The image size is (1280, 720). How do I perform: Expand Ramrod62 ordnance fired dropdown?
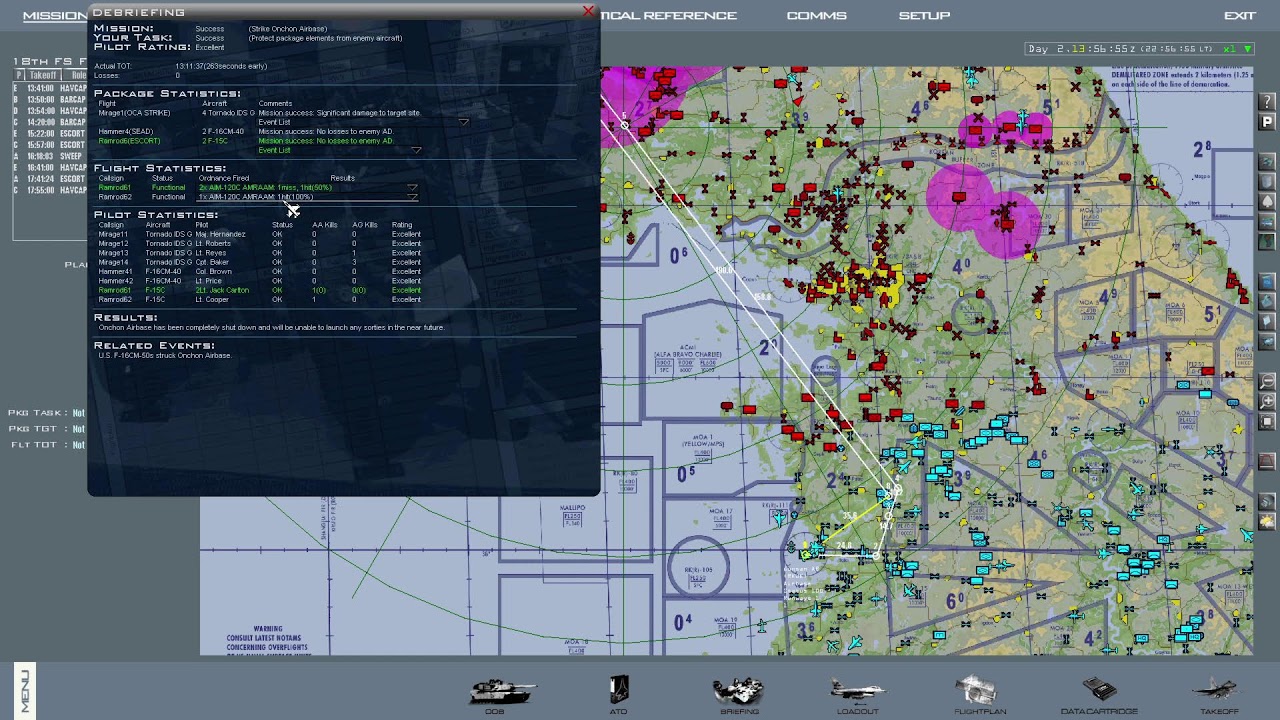pyautogui.click(x=412, y=197)
